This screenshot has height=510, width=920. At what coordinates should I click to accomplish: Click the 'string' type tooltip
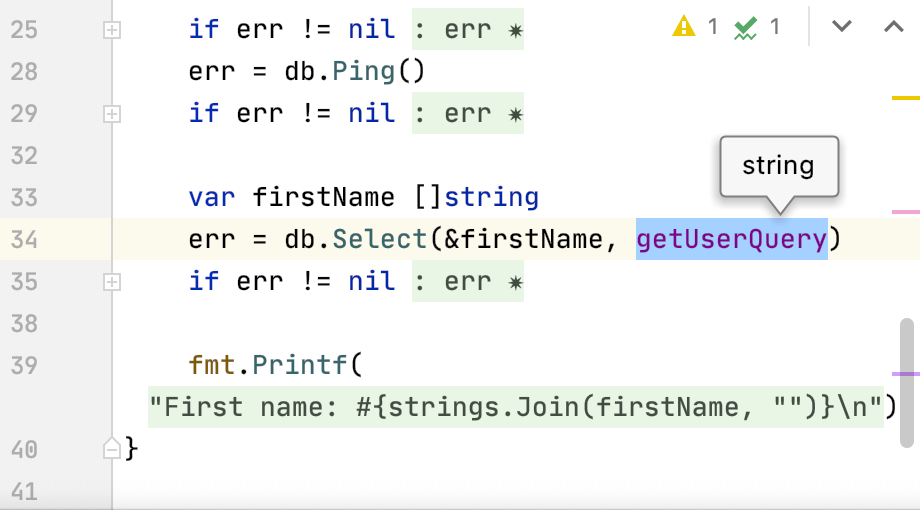779,166
